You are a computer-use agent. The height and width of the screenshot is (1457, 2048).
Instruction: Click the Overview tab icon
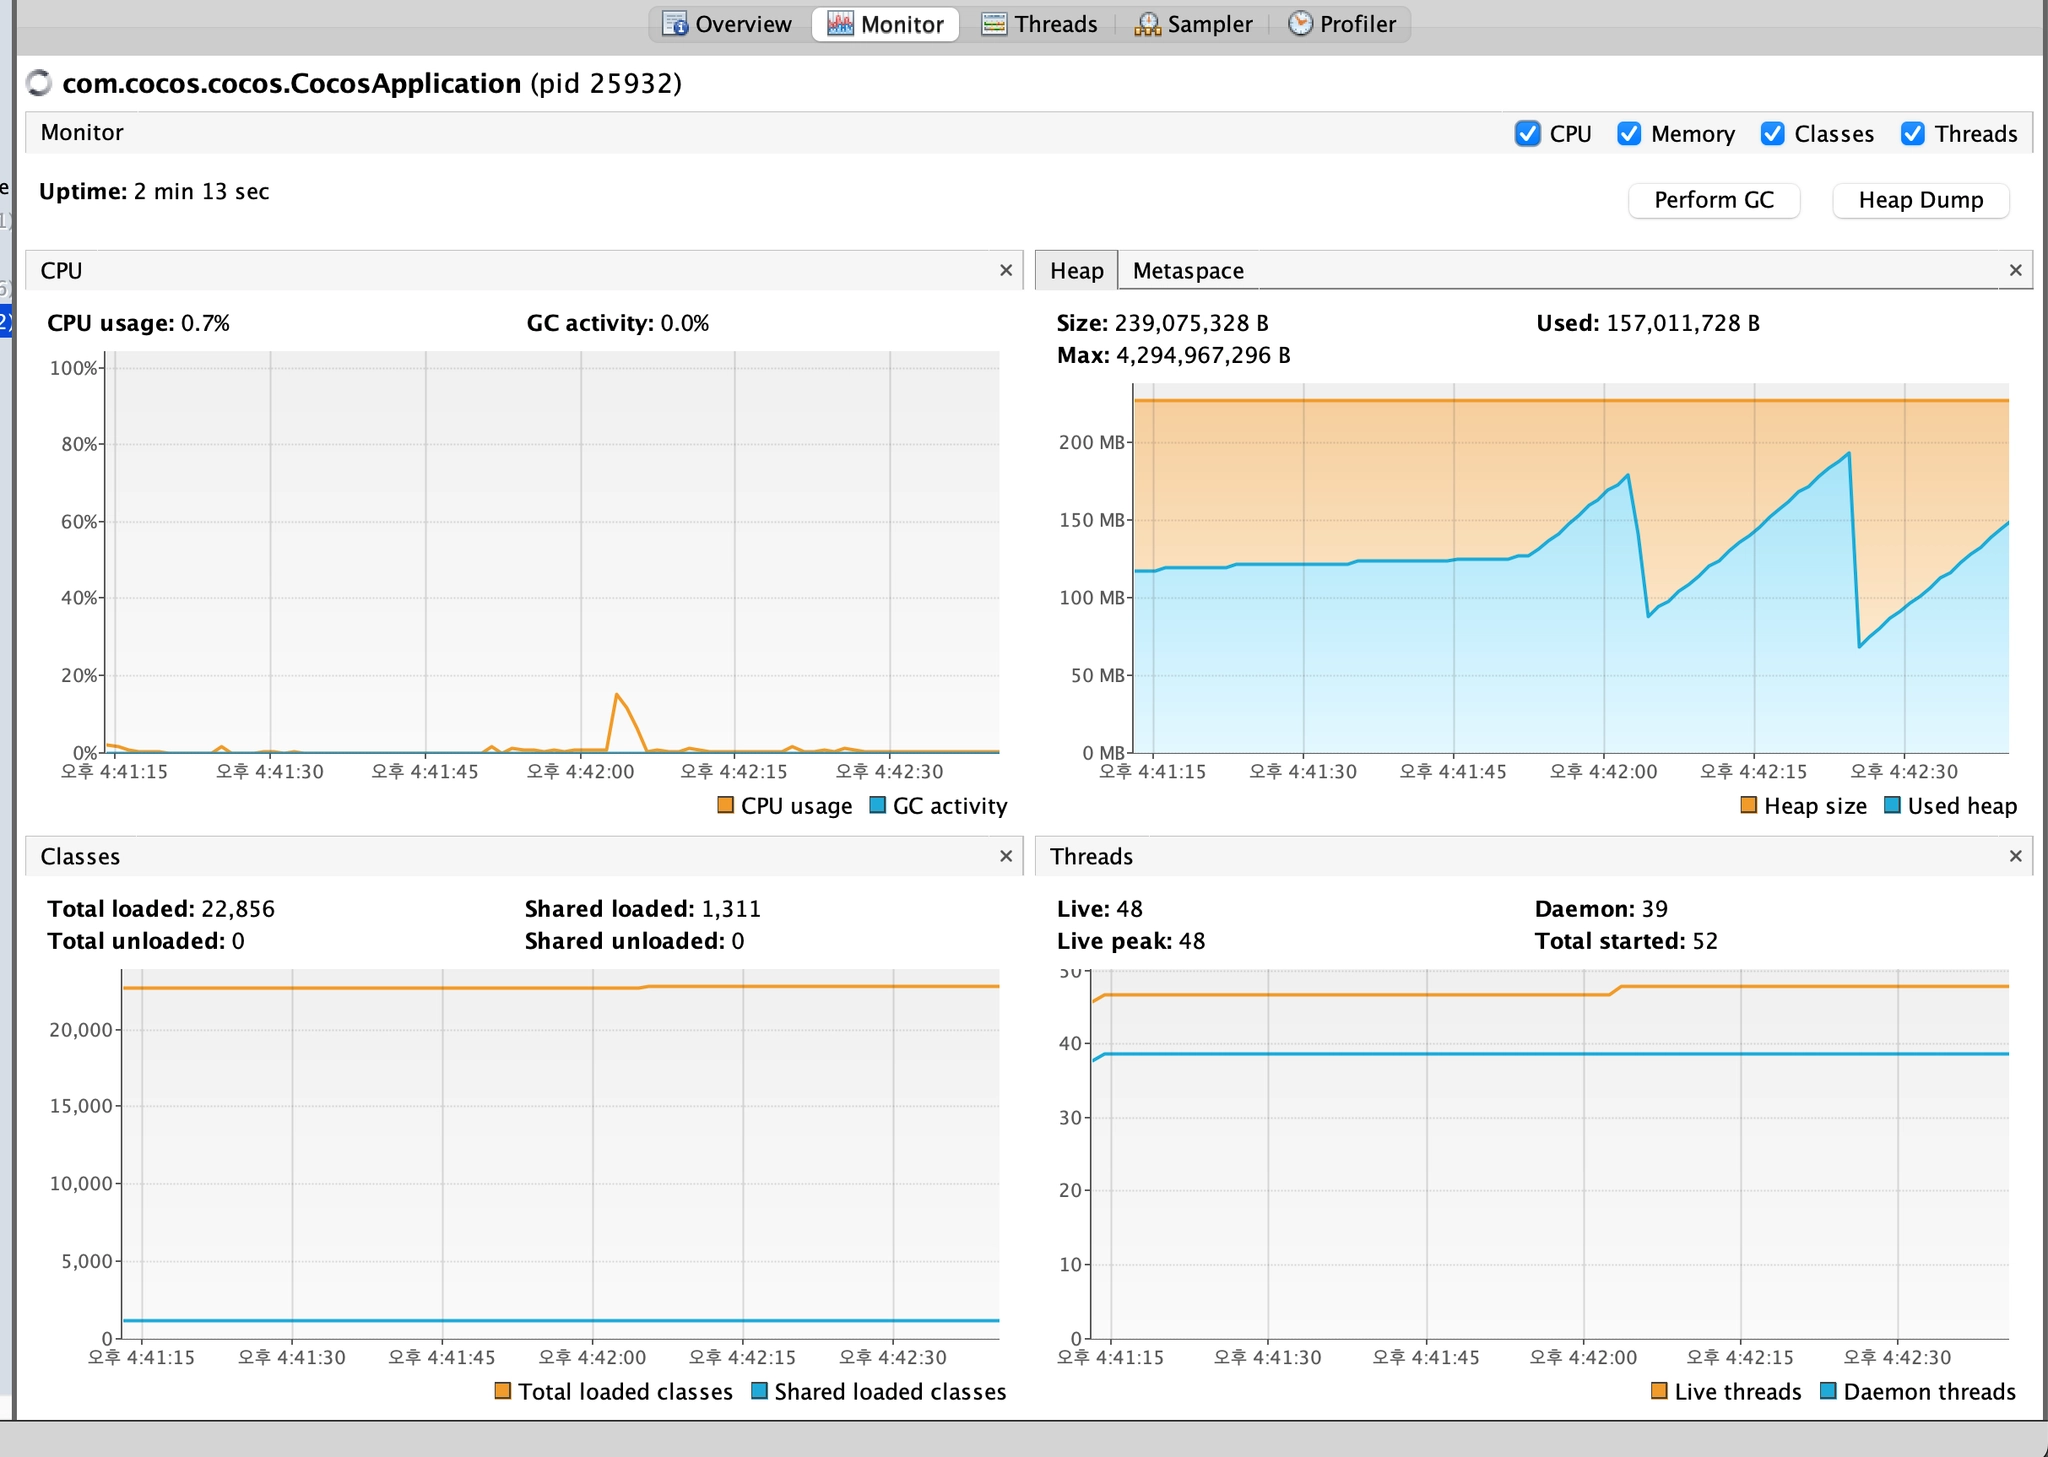675,24
